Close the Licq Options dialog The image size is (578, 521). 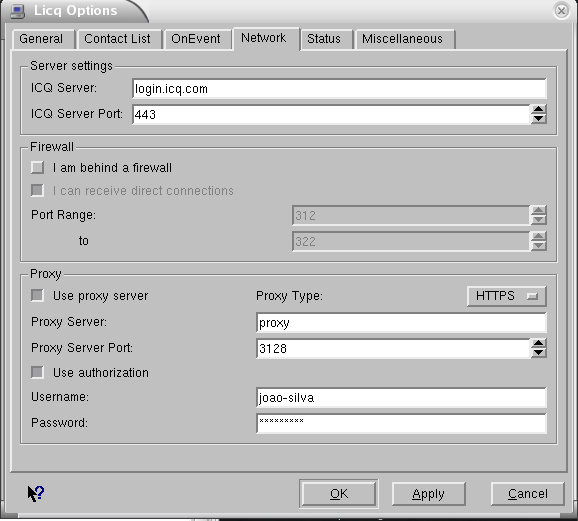click(561, 11)
